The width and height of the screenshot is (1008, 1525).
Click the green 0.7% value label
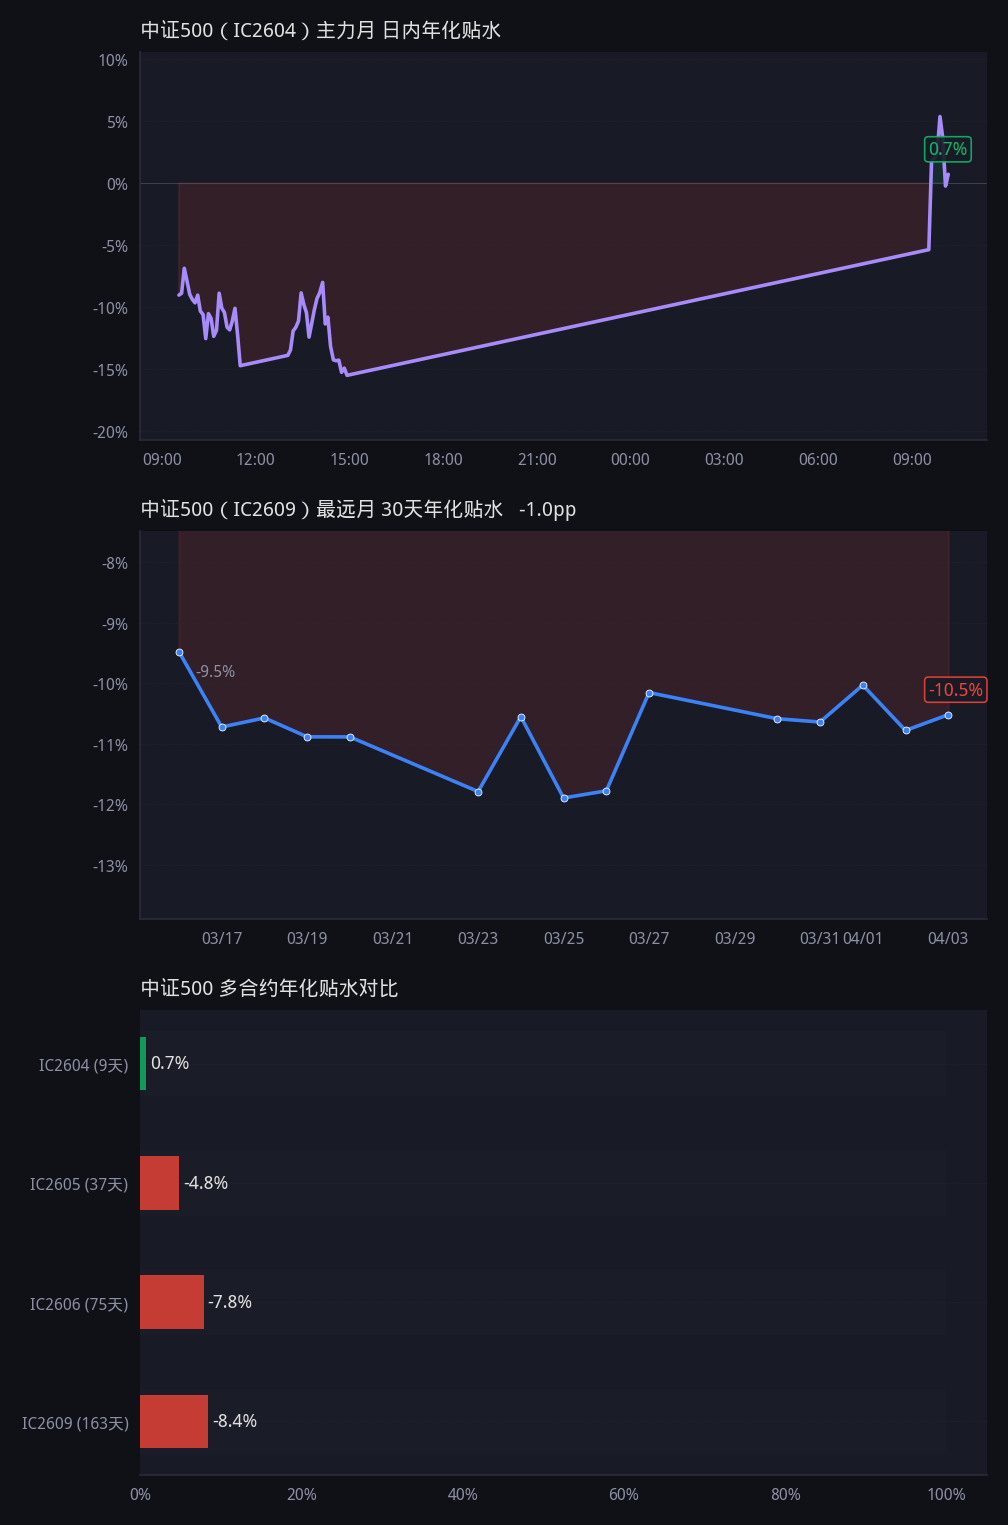(947, 149)
